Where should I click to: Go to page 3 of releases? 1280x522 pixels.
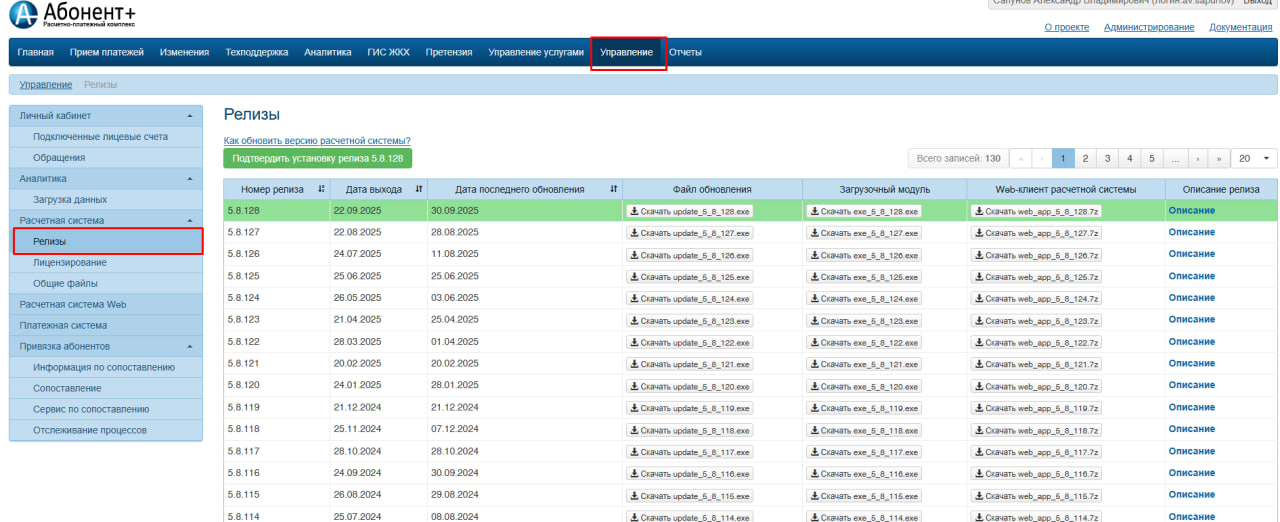1107,159
